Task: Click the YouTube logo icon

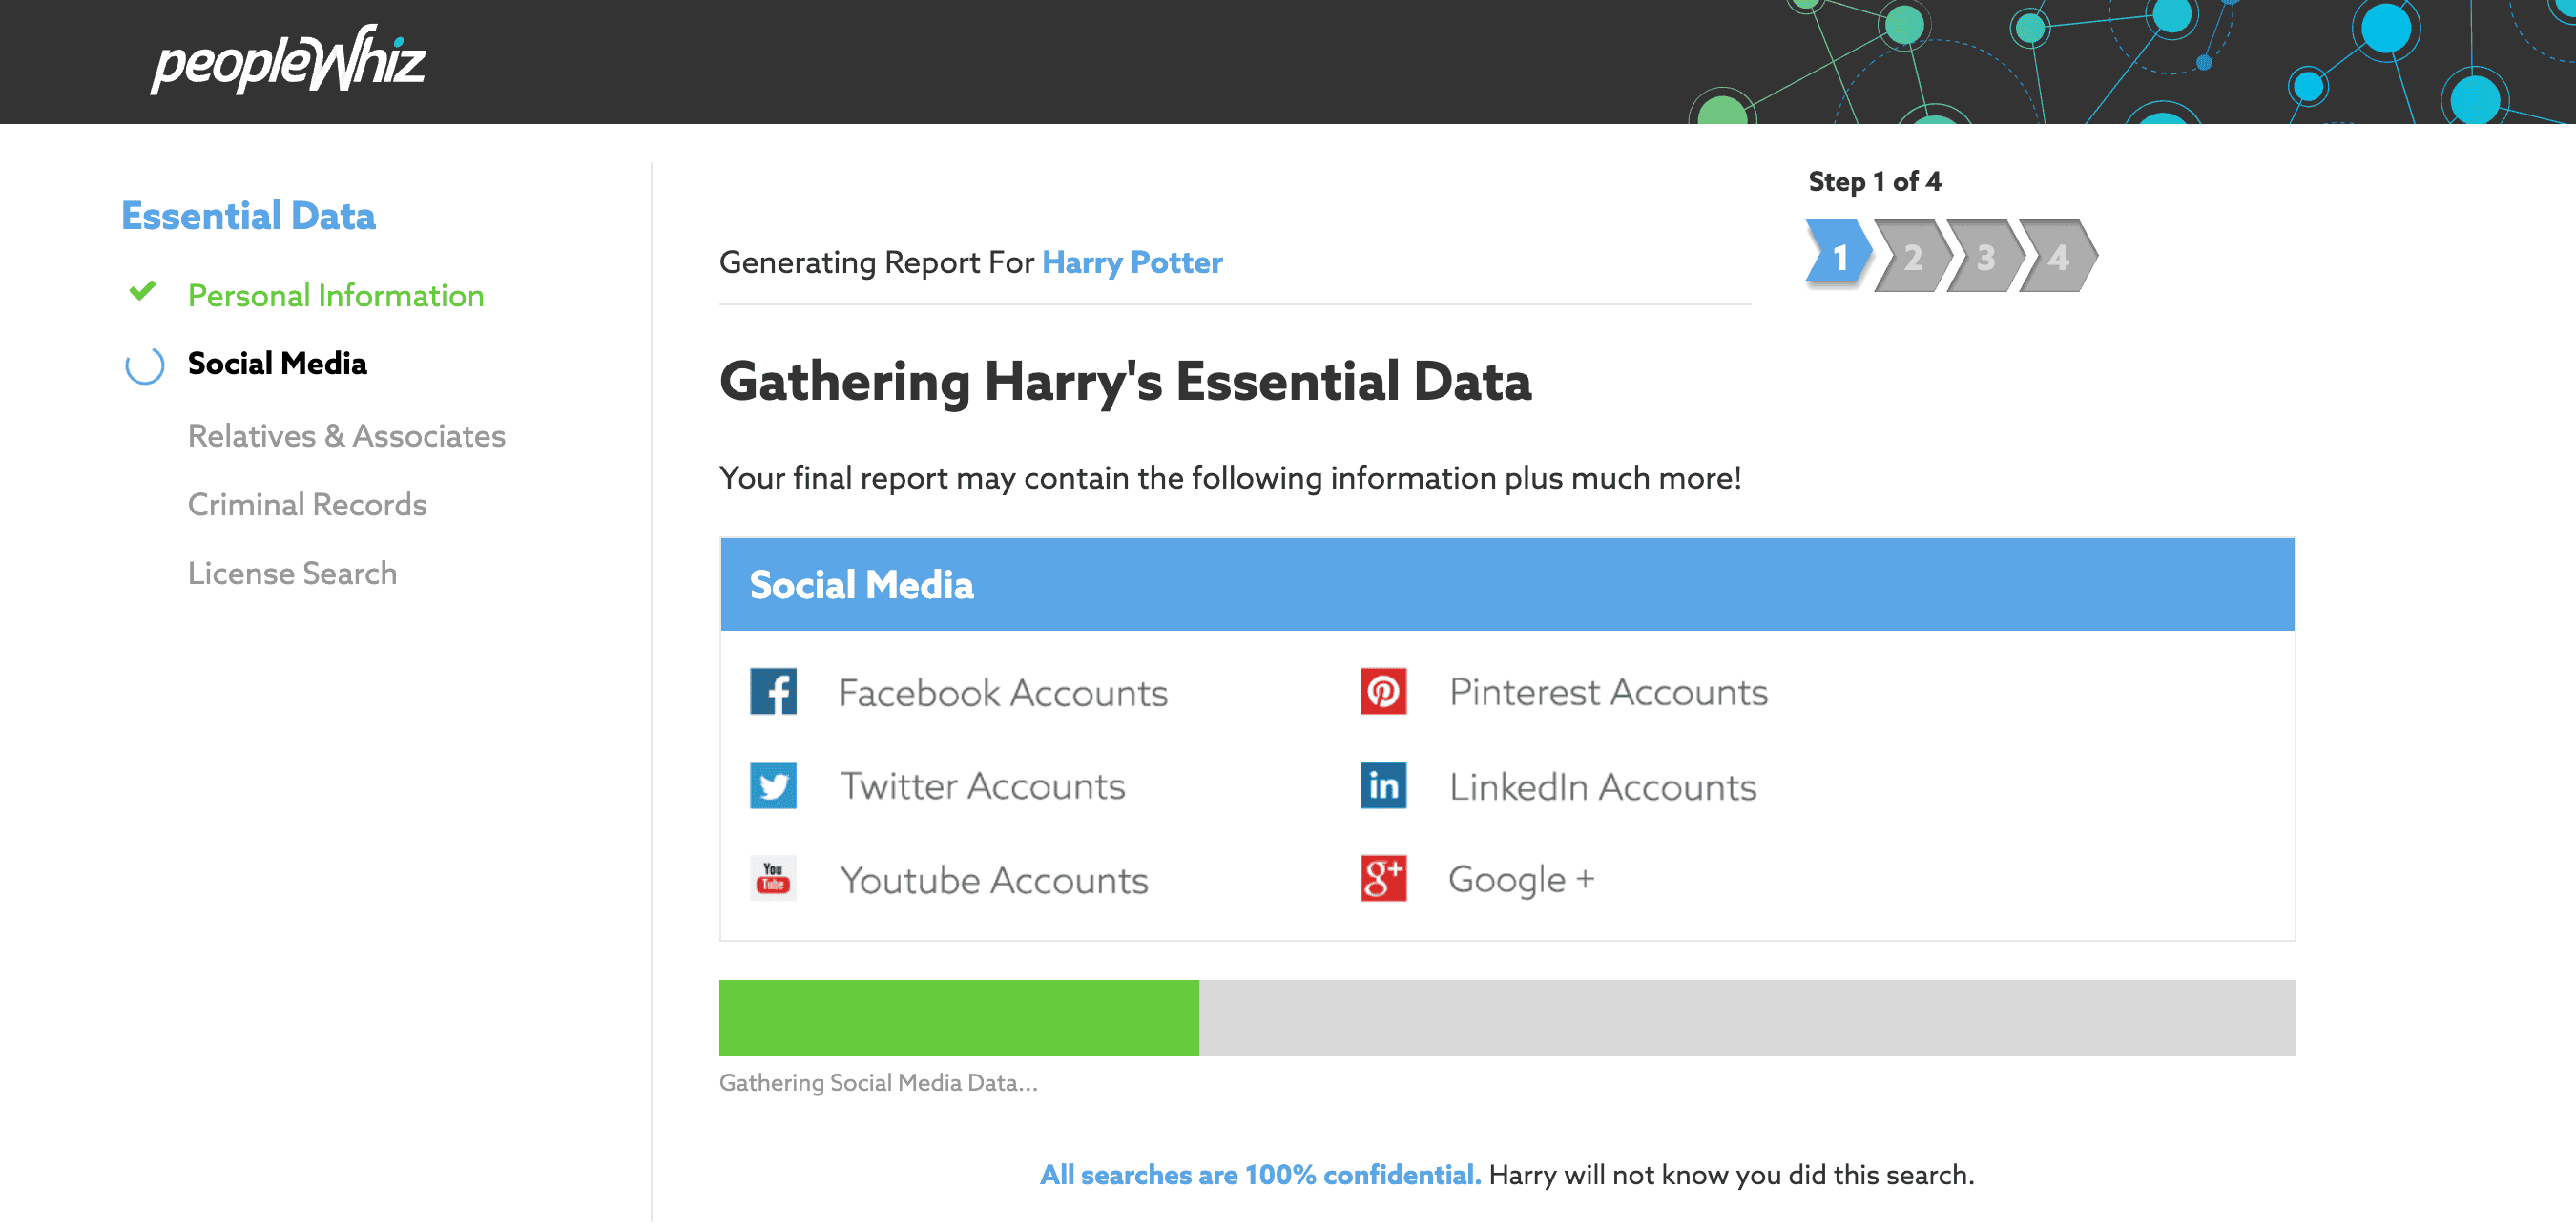Action: tap(773, 879)
